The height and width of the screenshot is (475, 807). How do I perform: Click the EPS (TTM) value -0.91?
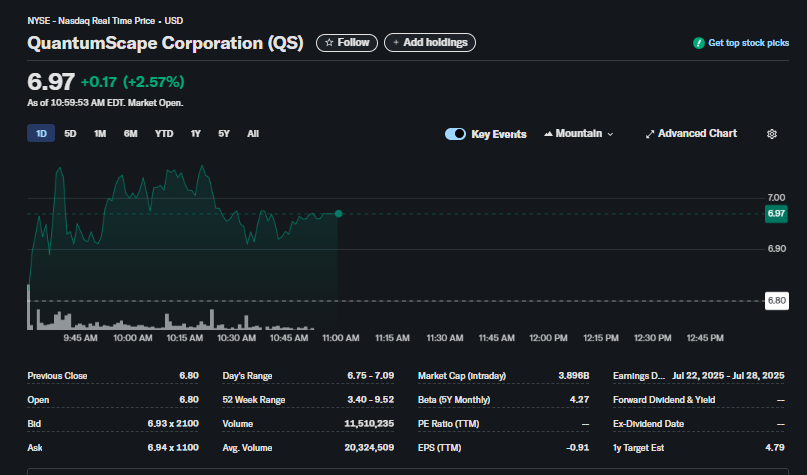[x=577, y=448]
